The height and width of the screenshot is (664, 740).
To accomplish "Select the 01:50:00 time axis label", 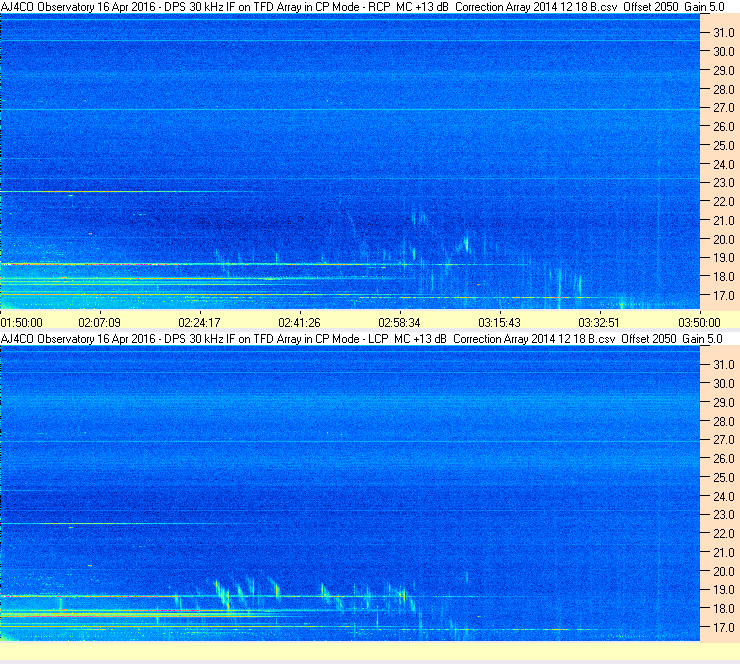I will click(22, 323).
